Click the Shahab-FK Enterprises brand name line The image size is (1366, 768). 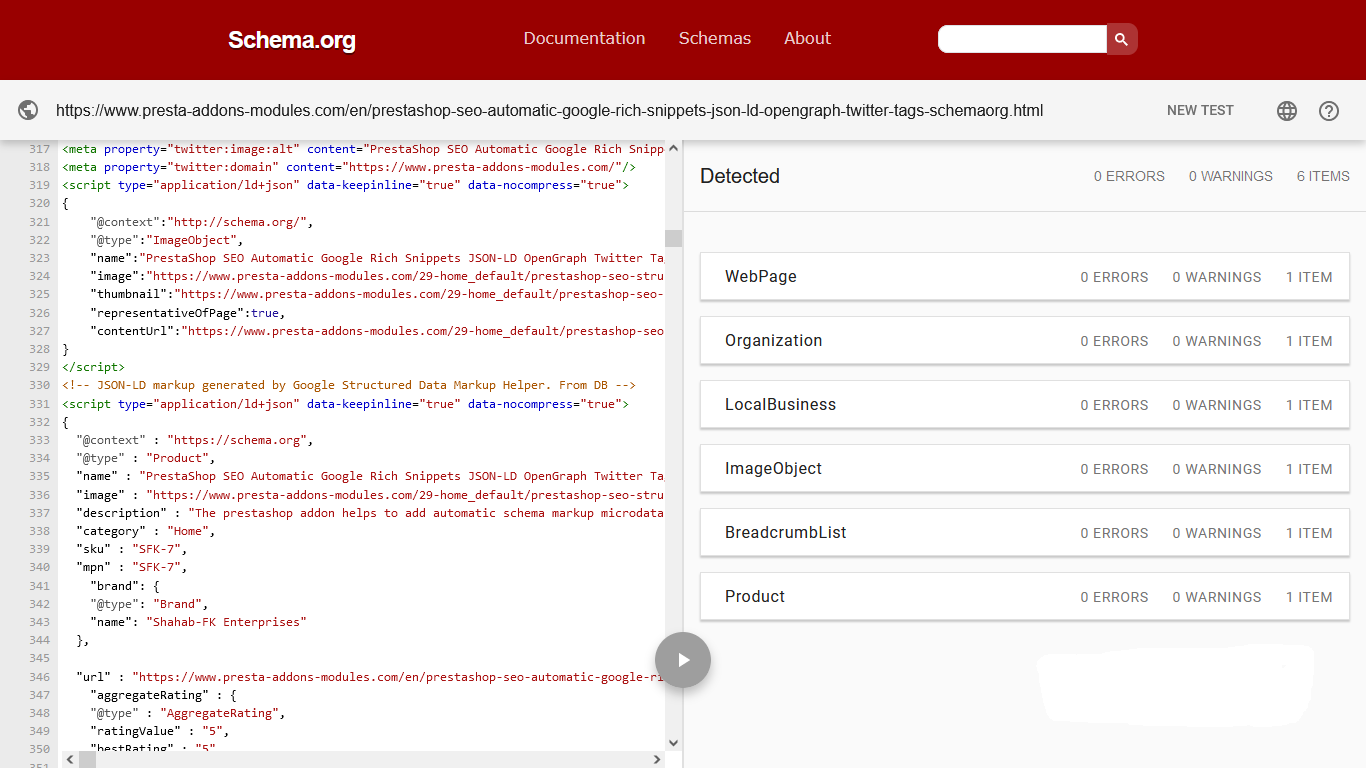pyautogui.click(x=198, y=622)
